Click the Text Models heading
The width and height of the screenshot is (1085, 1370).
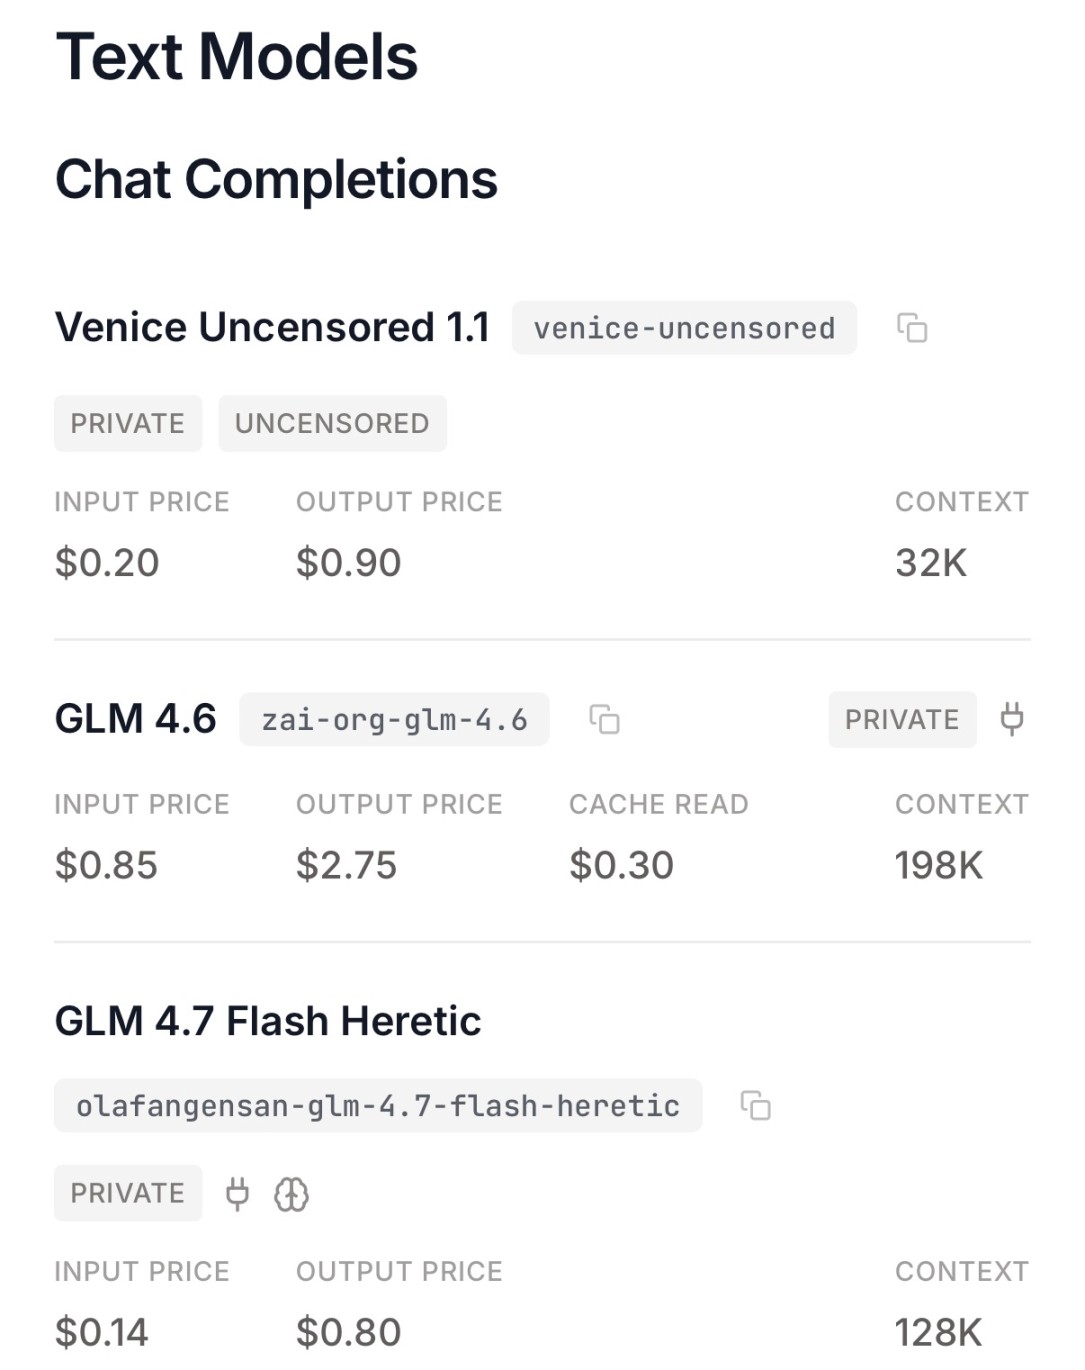(x=237, y=56)
